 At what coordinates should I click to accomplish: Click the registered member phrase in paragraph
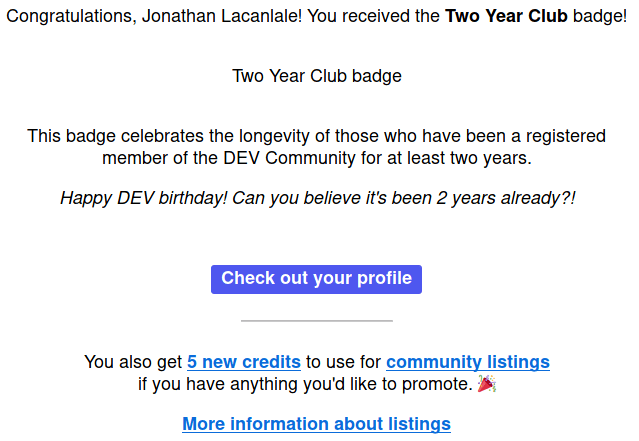[317, 147]
